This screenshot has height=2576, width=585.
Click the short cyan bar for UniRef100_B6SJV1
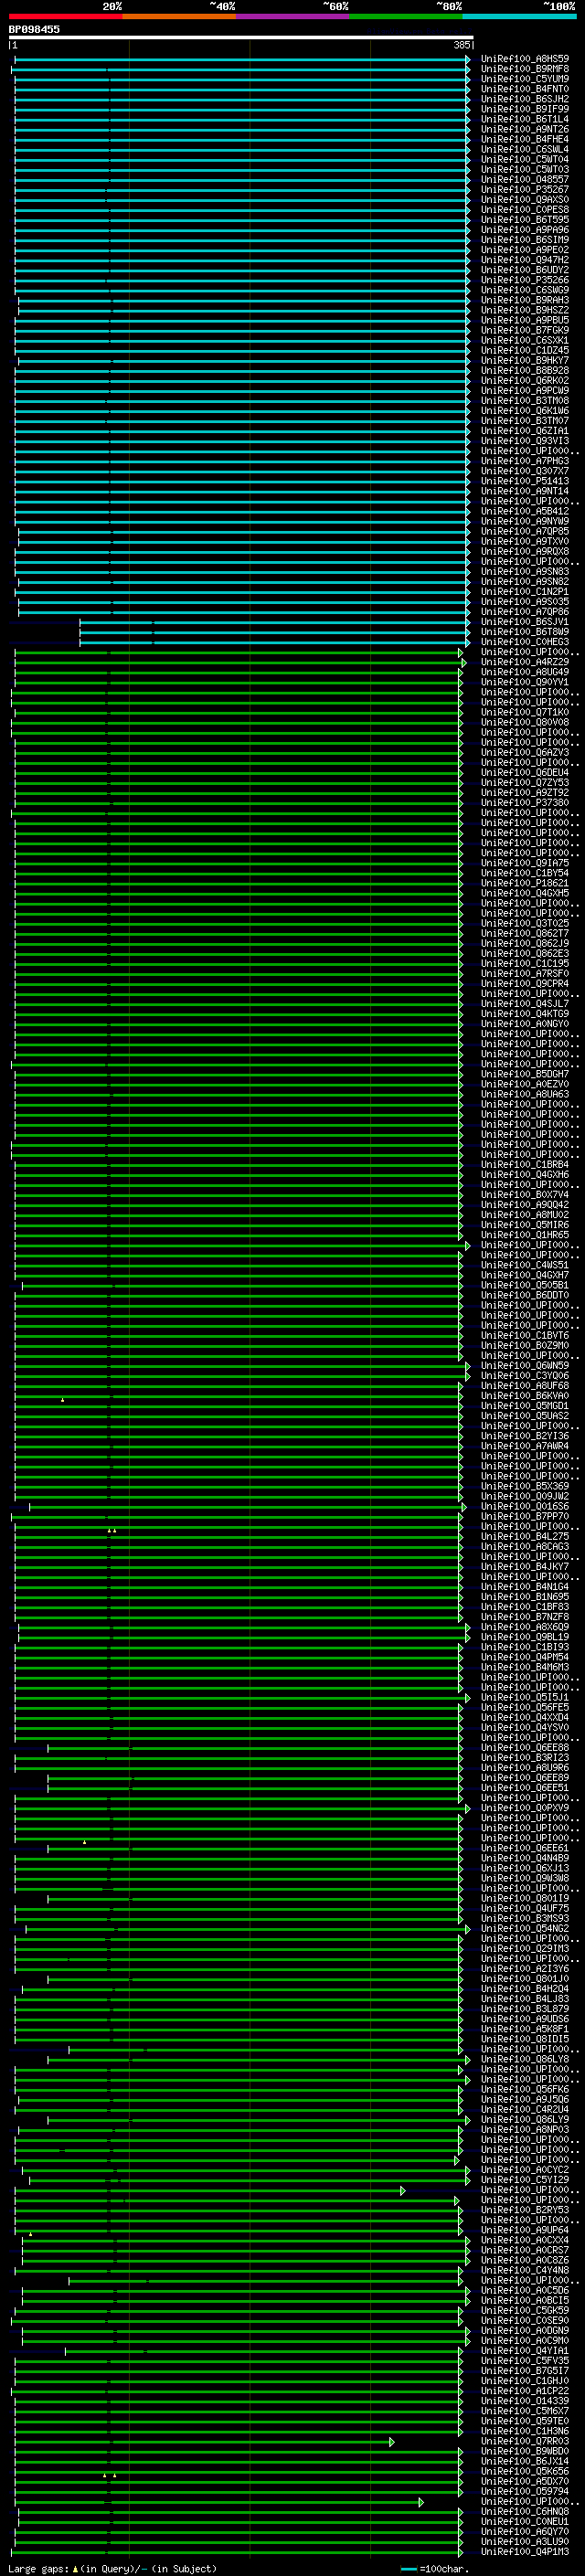pyautogui.click(x=275, y=622)
